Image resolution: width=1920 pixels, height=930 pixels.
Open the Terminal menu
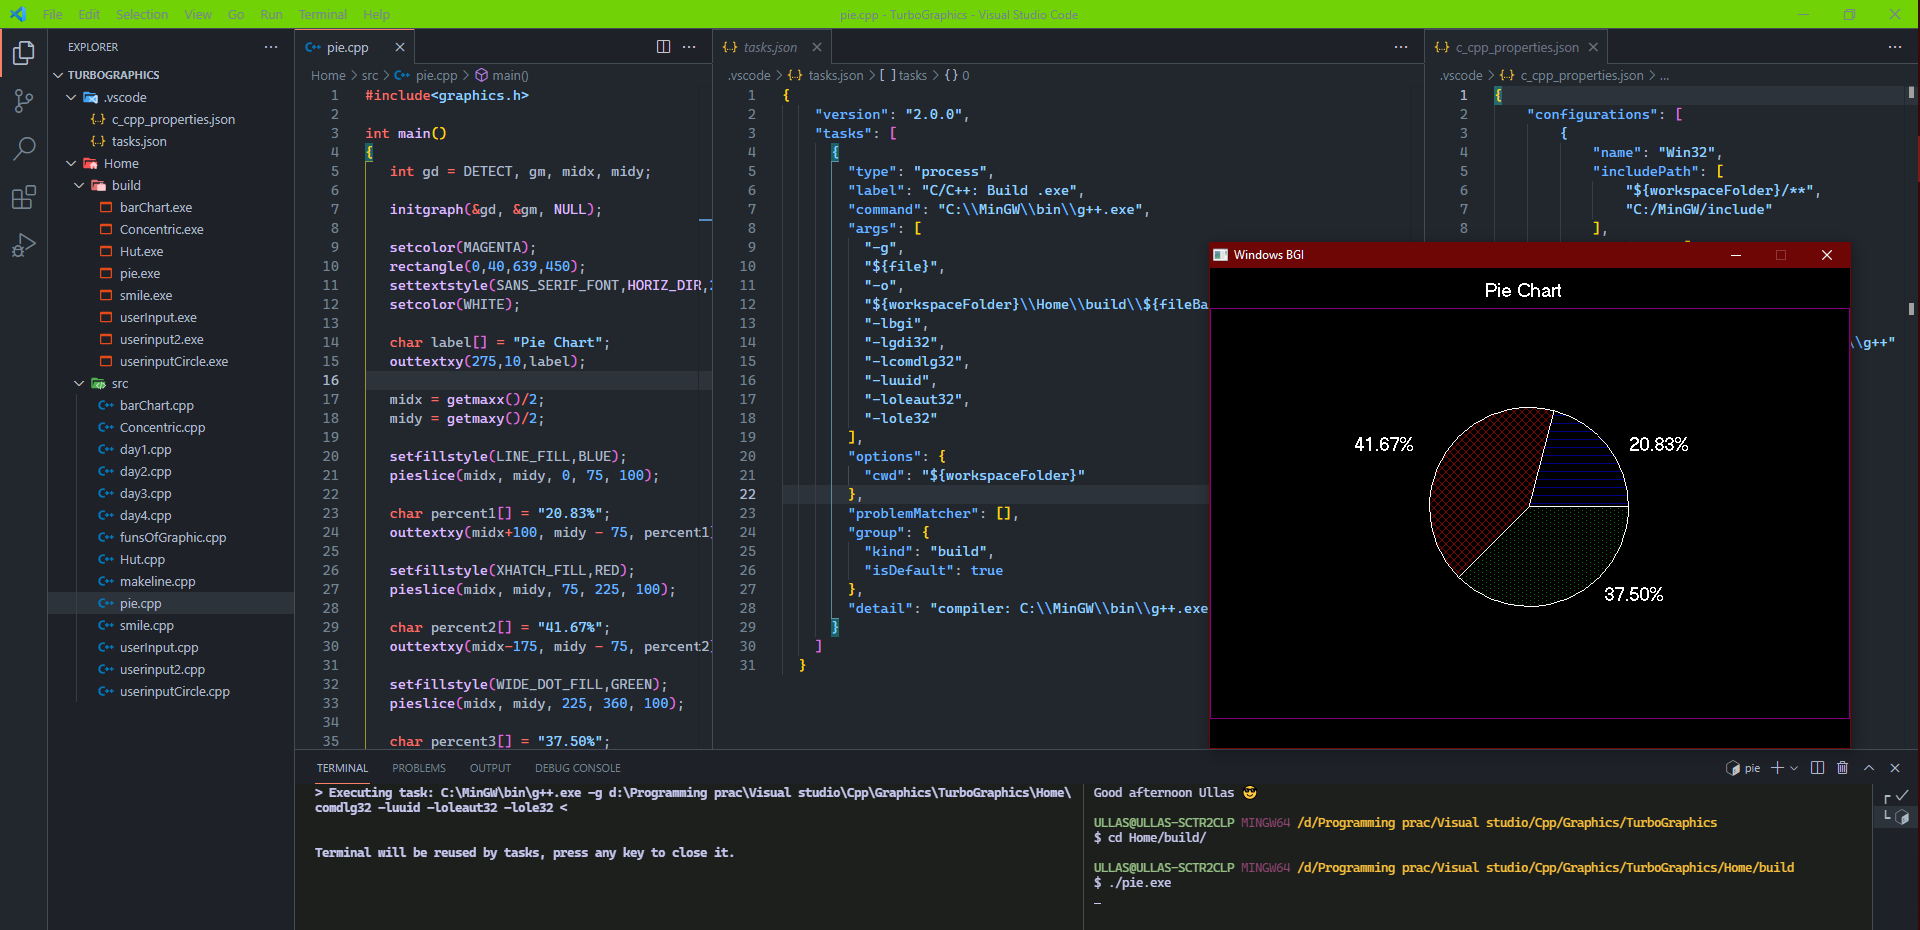322,14
